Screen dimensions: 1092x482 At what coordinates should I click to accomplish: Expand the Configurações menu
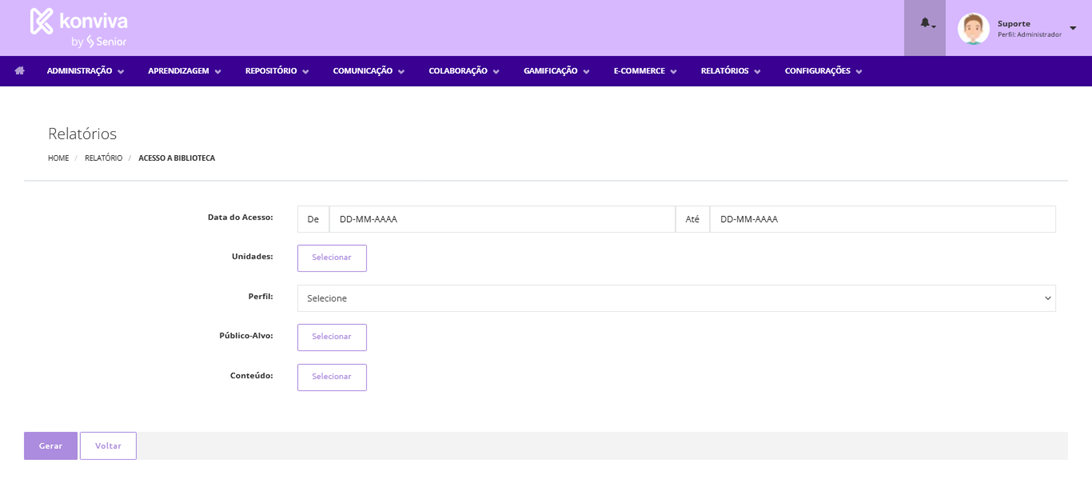(x=823, y=71)
